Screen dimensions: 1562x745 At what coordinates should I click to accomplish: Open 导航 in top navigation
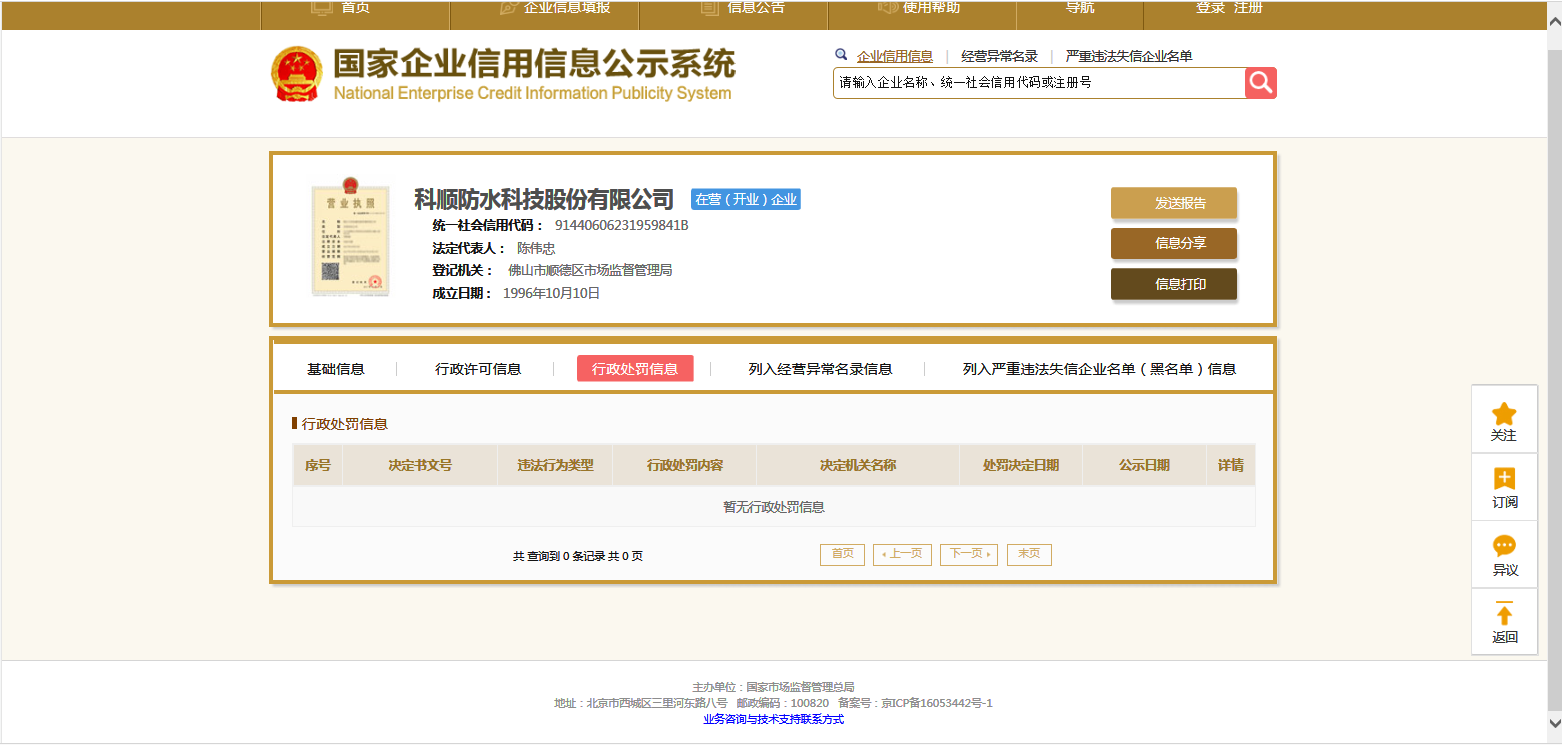(1080, 8)
